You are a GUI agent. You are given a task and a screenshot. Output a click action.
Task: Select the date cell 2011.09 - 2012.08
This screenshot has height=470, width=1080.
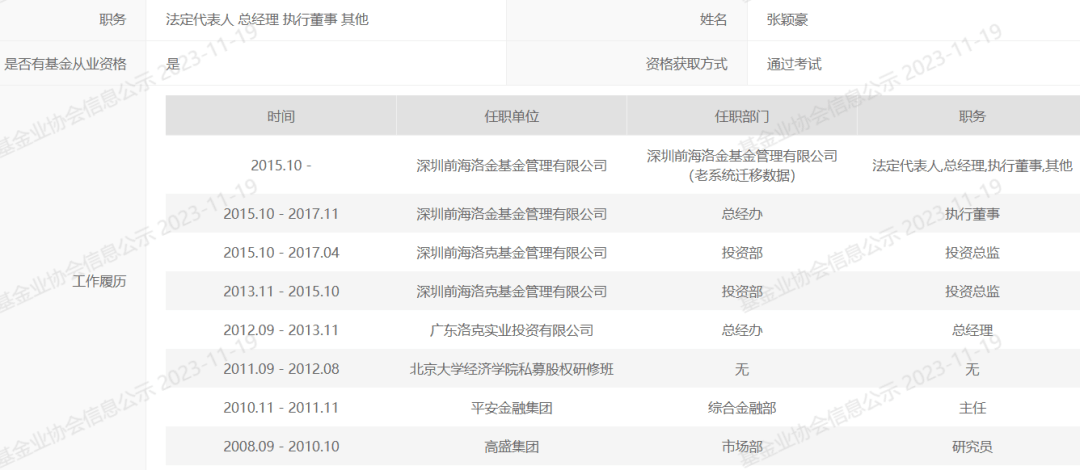point(281,369)
